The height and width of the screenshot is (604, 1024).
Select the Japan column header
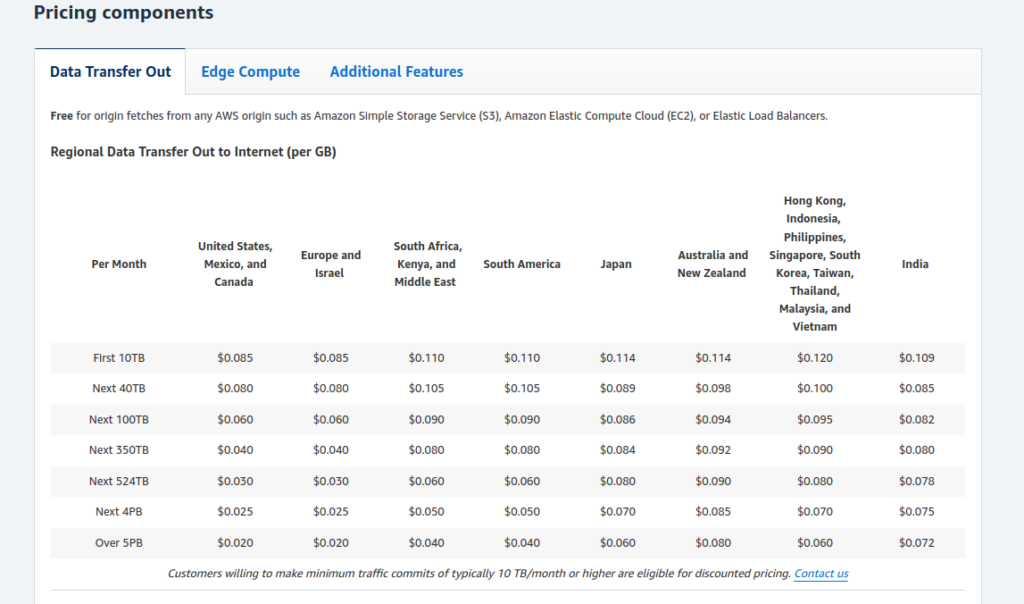tap(616, 264)
